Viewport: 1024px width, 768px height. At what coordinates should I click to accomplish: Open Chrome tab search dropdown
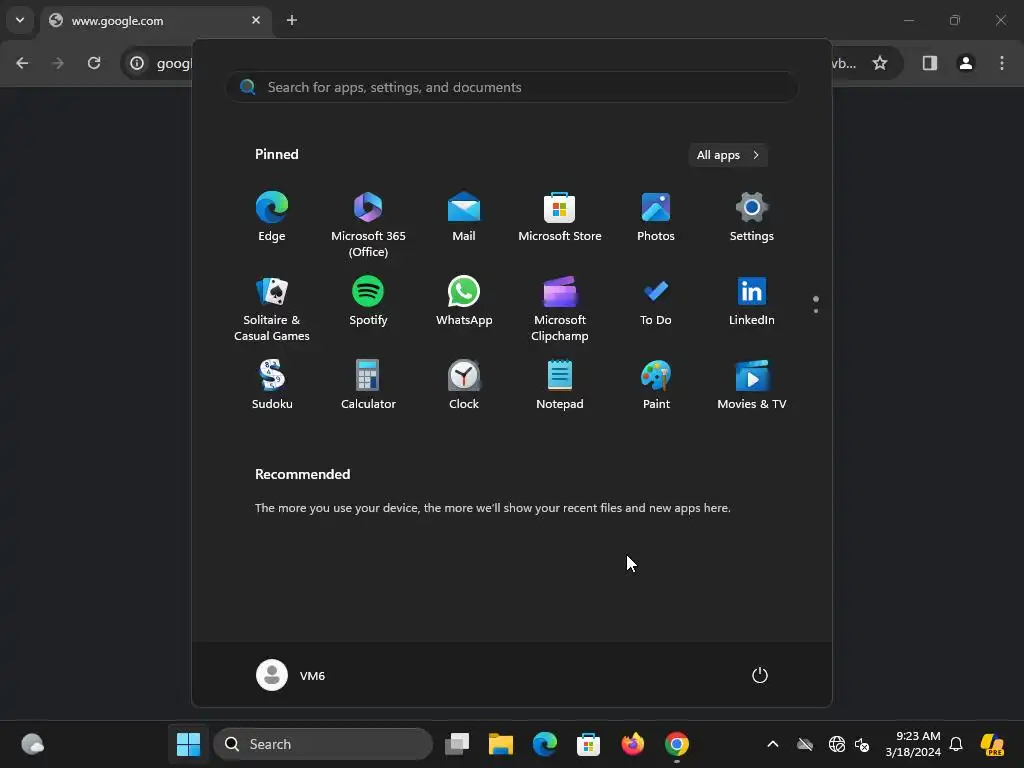tap(20, 20)
